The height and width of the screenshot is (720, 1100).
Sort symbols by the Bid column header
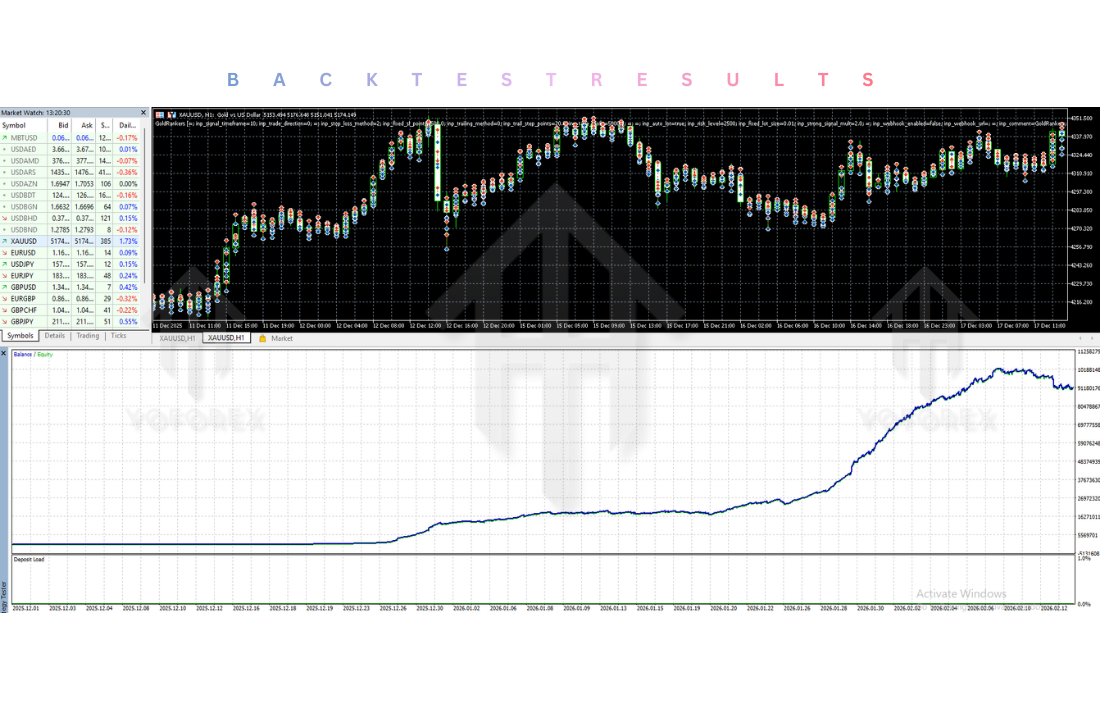(62, 125)
